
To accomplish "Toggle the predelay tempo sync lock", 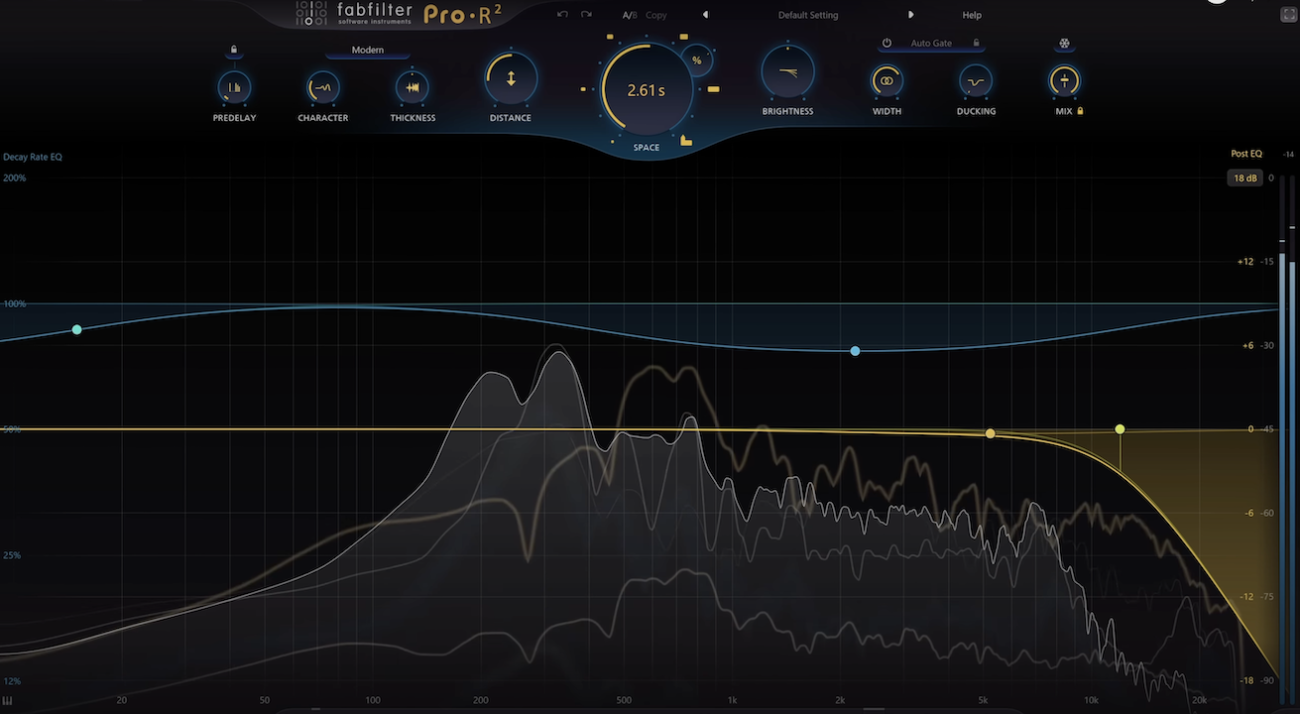I will tap(234, 49).
